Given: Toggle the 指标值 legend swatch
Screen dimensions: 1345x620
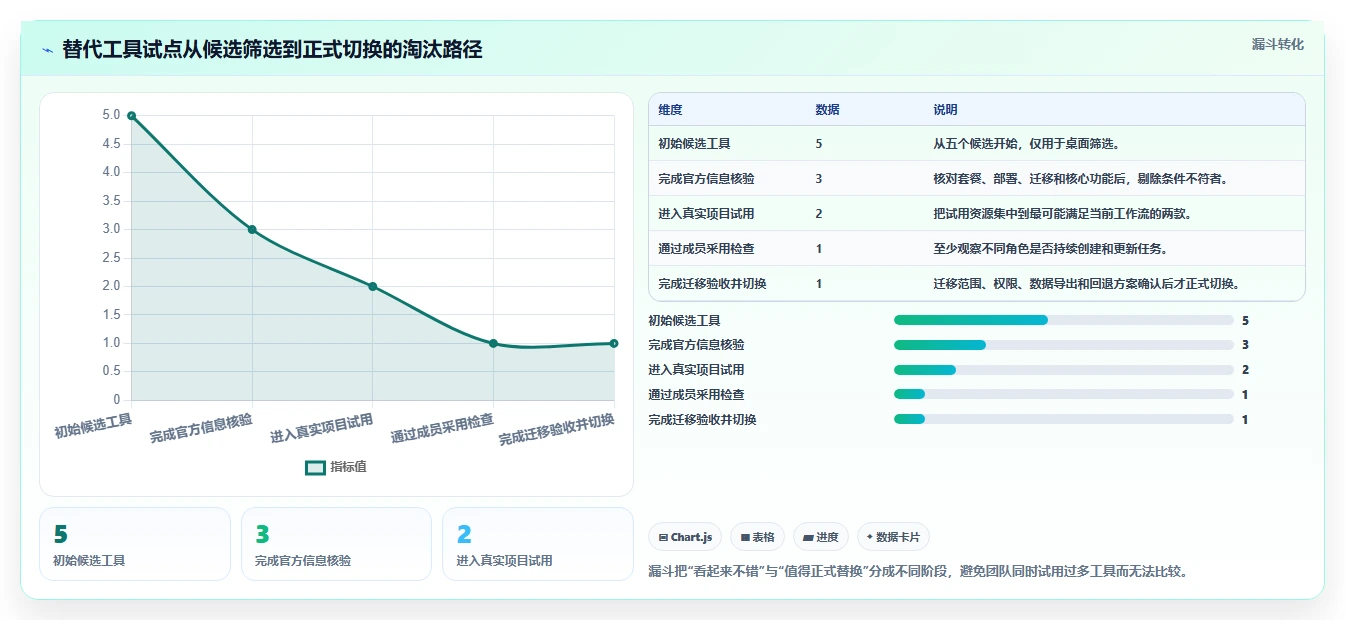Looking at the screenshot, I should click(x=315, y=467).
